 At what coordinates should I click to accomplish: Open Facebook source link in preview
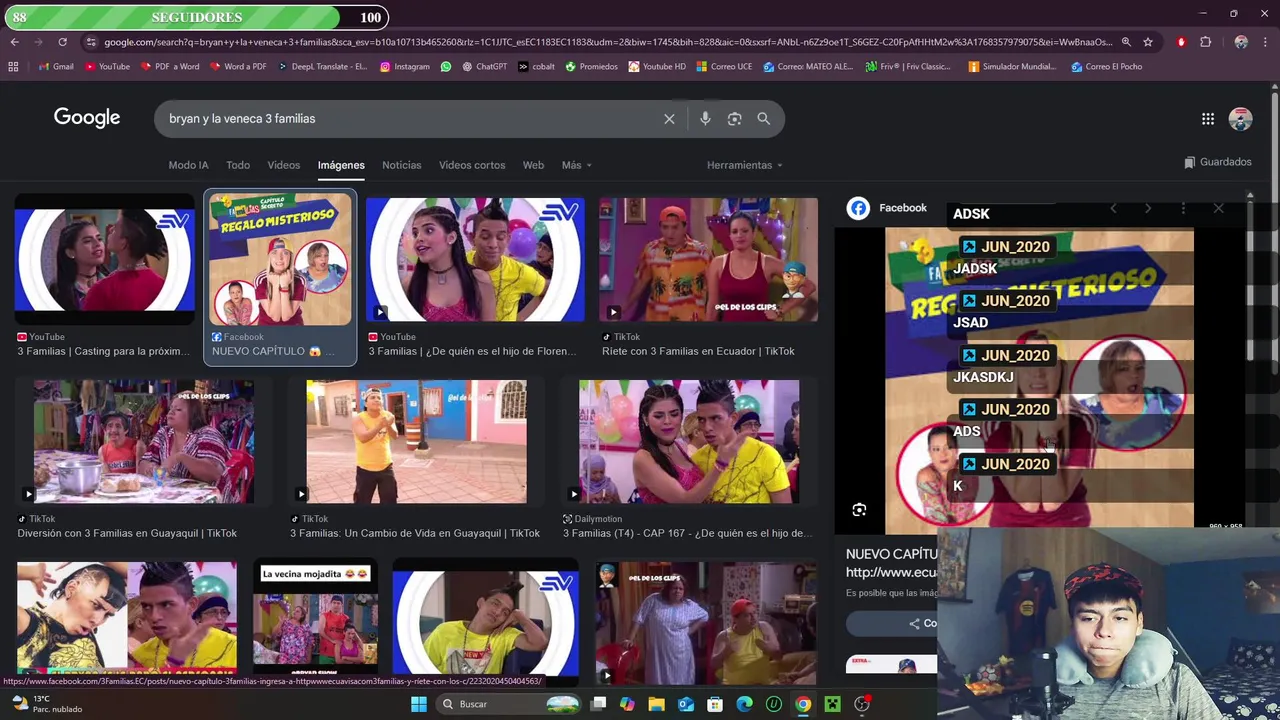(x=887, y=208)
